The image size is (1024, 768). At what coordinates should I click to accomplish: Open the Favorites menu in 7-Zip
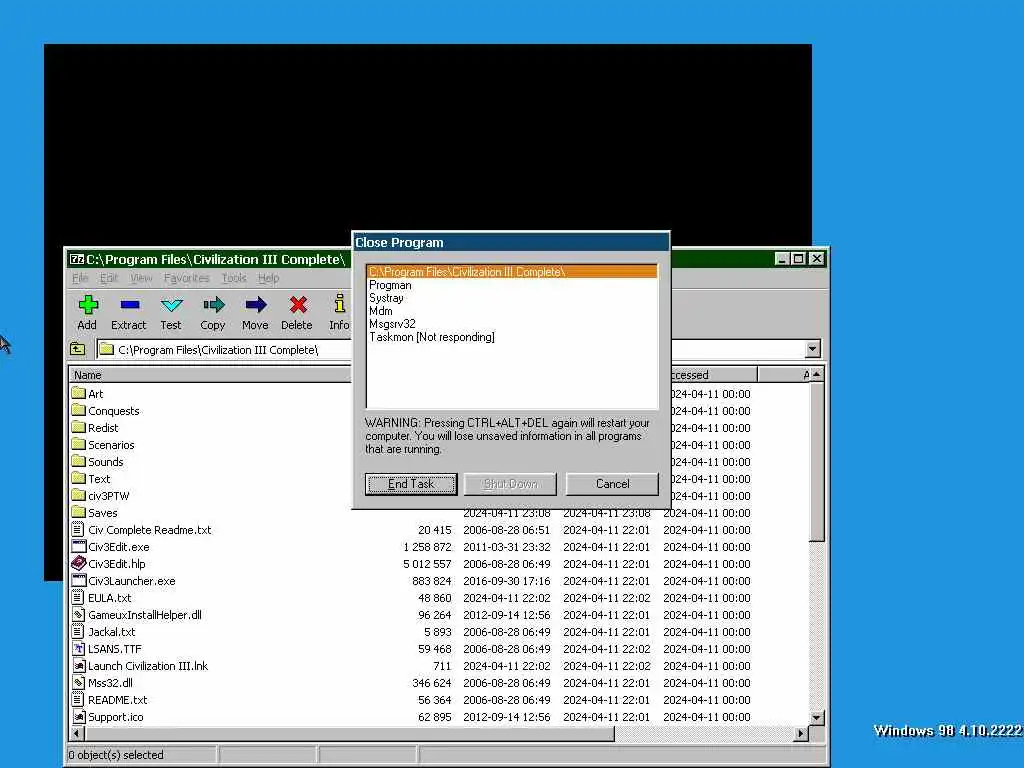tap(187, 278)
